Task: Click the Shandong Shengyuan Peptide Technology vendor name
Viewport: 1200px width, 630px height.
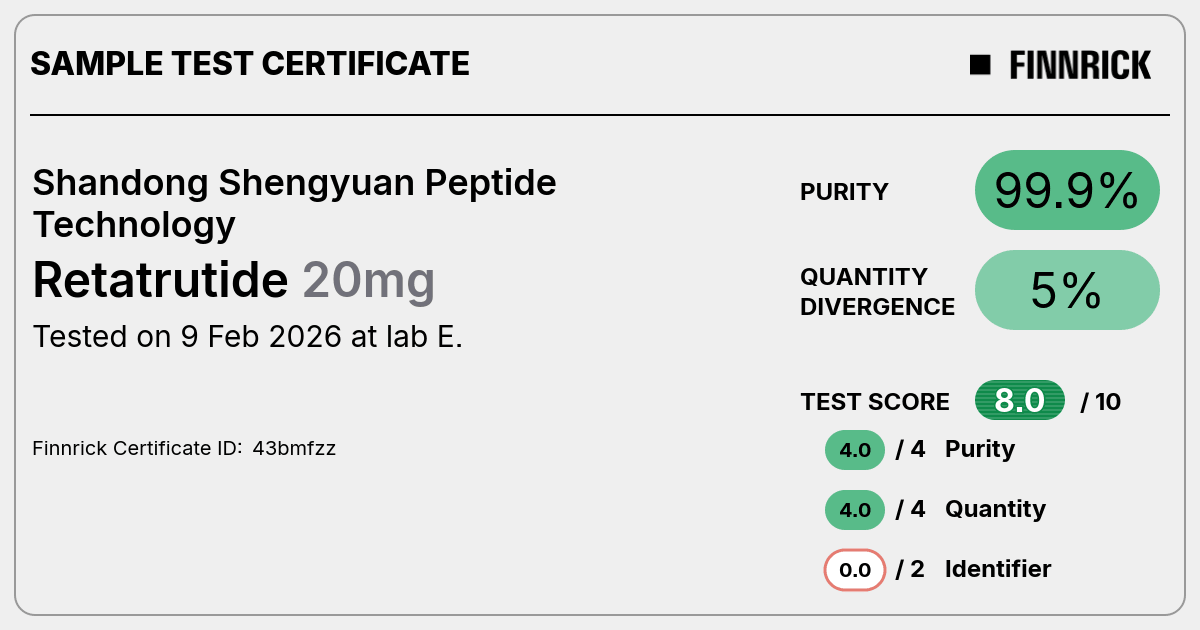Action: tap(295, 203)
